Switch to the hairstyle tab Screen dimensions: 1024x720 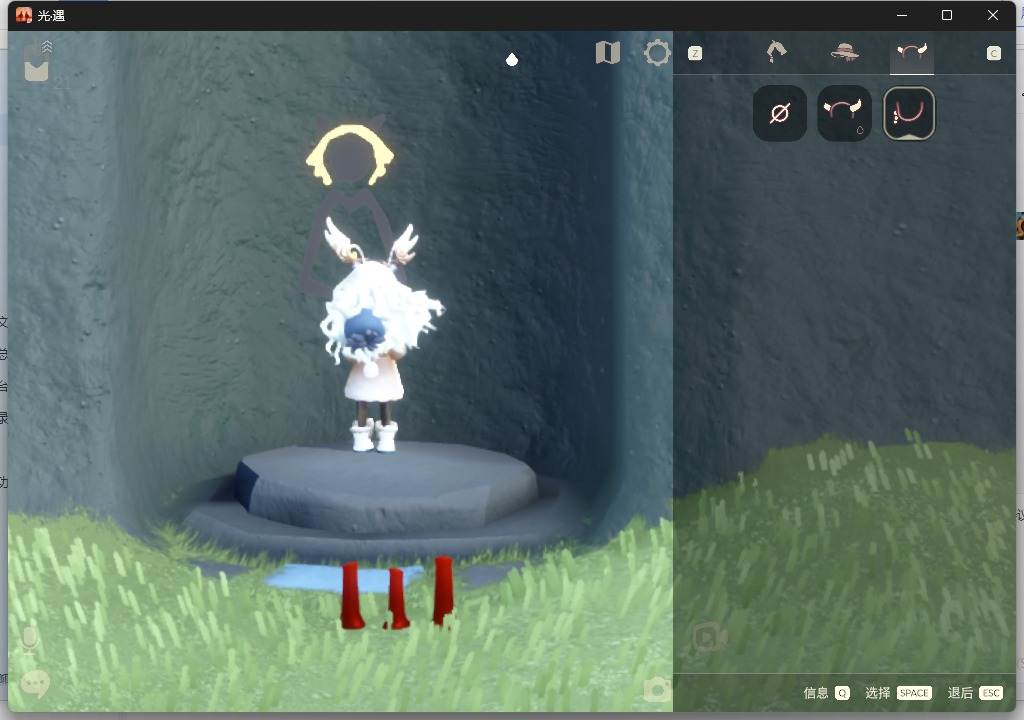pos(776,52)
